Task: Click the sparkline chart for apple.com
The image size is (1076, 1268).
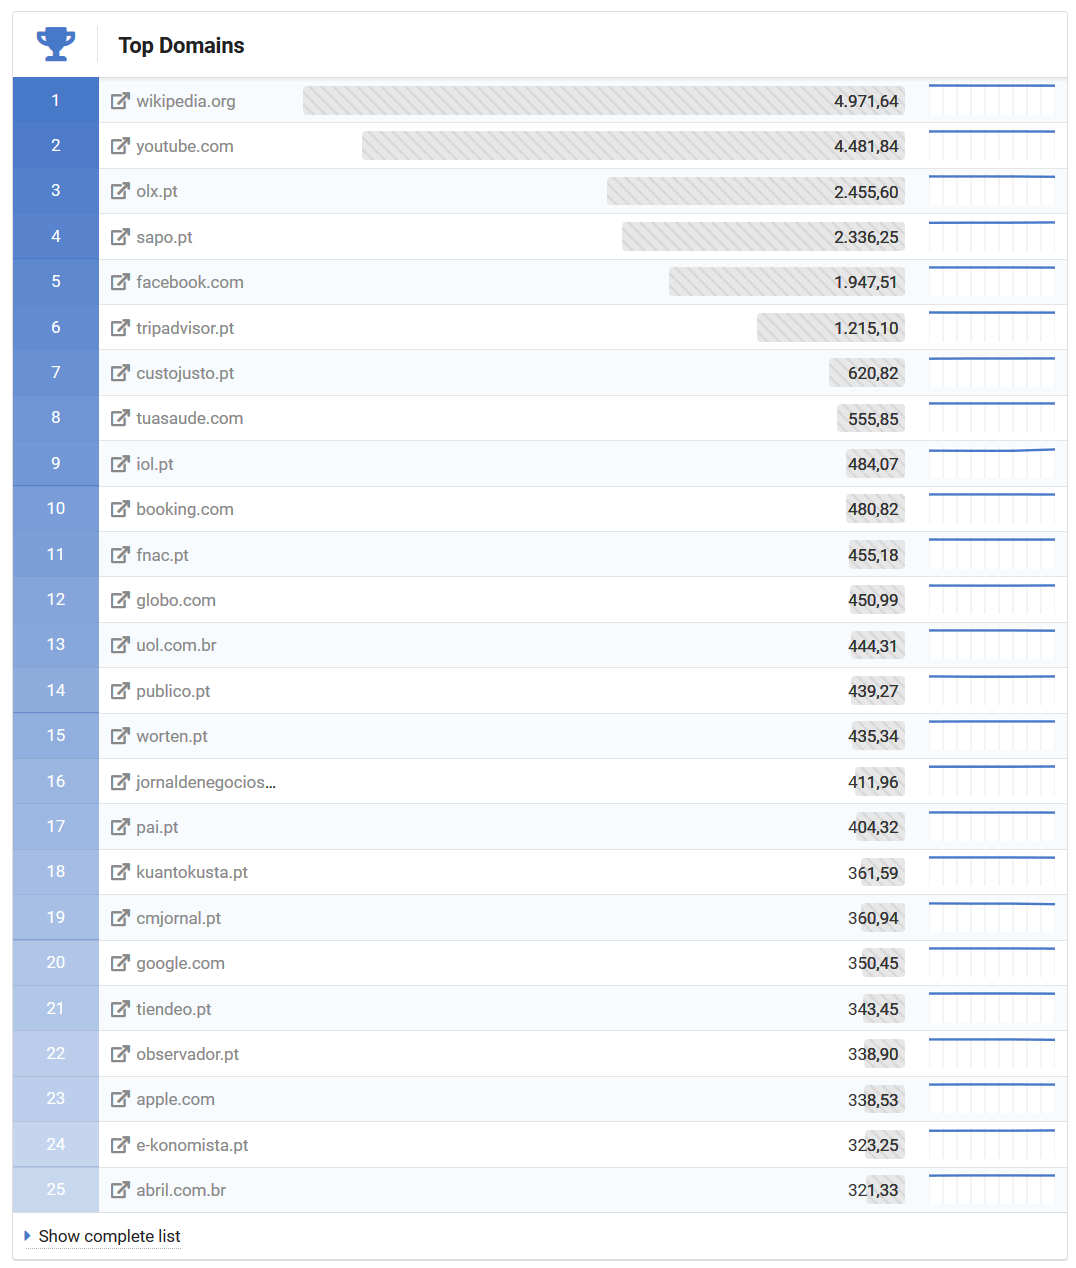Action: point(991,1099)
